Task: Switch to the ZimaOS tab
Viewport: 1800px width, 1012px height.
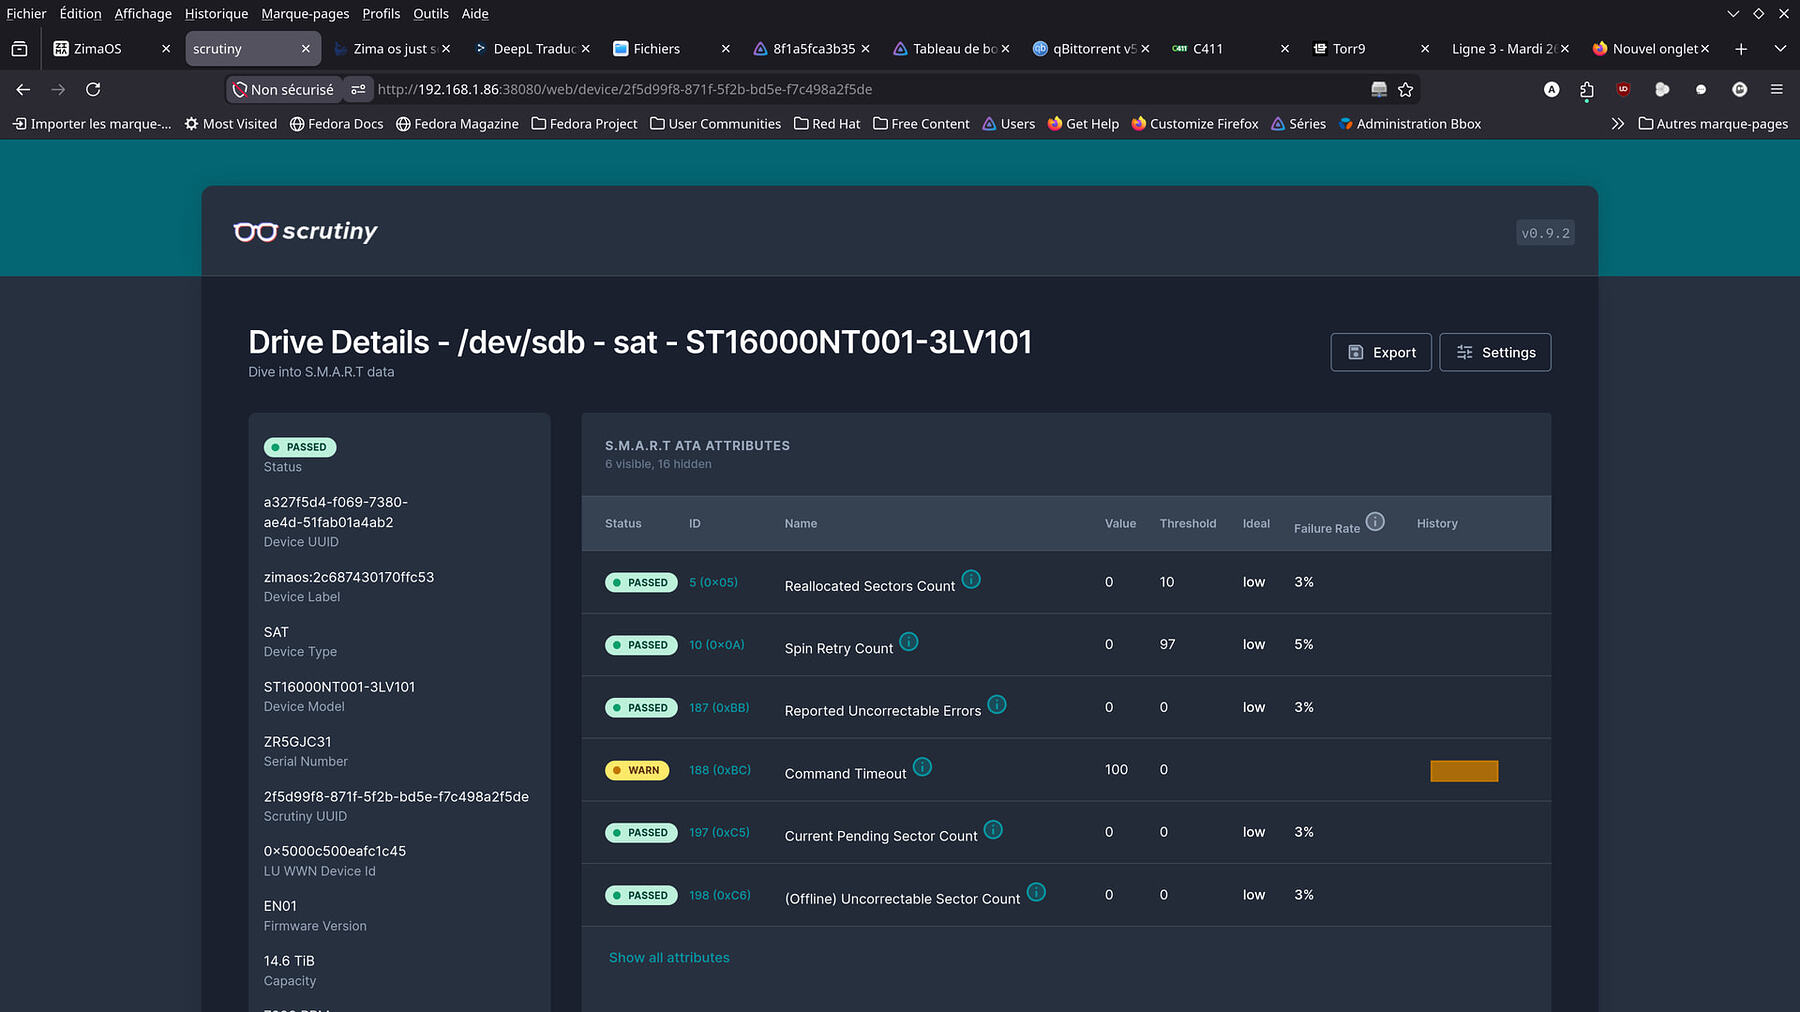Action: pyautogui.click(x=112, y=48)
